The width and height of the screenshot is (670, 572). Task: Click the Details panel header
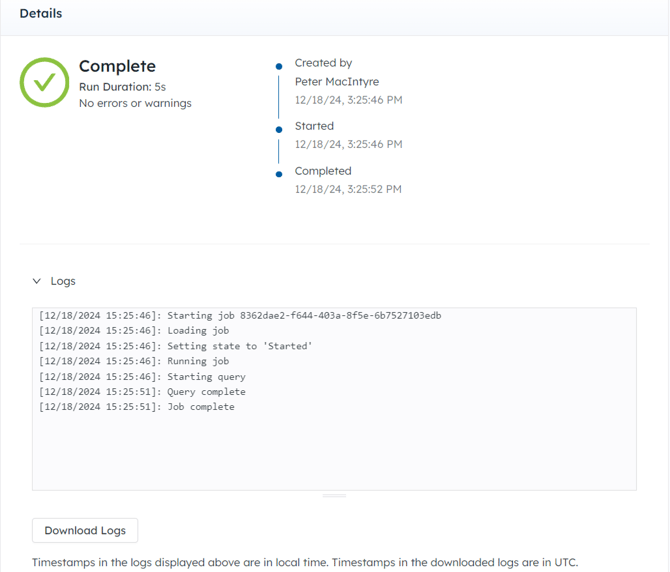(x=41, y=14)
